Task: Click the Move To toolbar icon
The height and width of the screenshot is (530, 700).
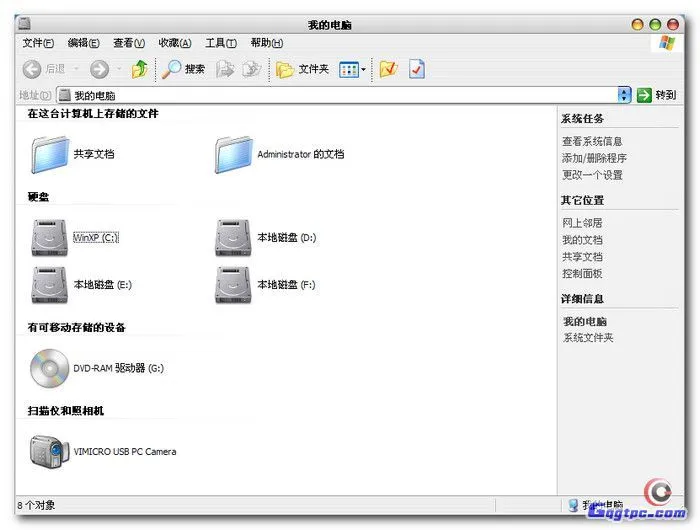Action: pyautogui.click(x=225, y=69)
